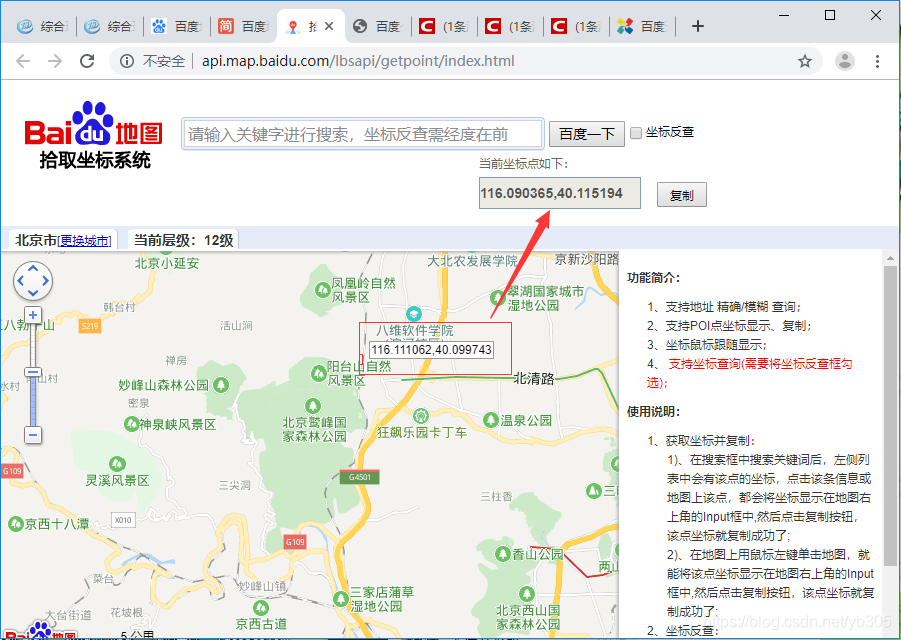
Task: Click the 更换城市 link
Action: [84, 241]
